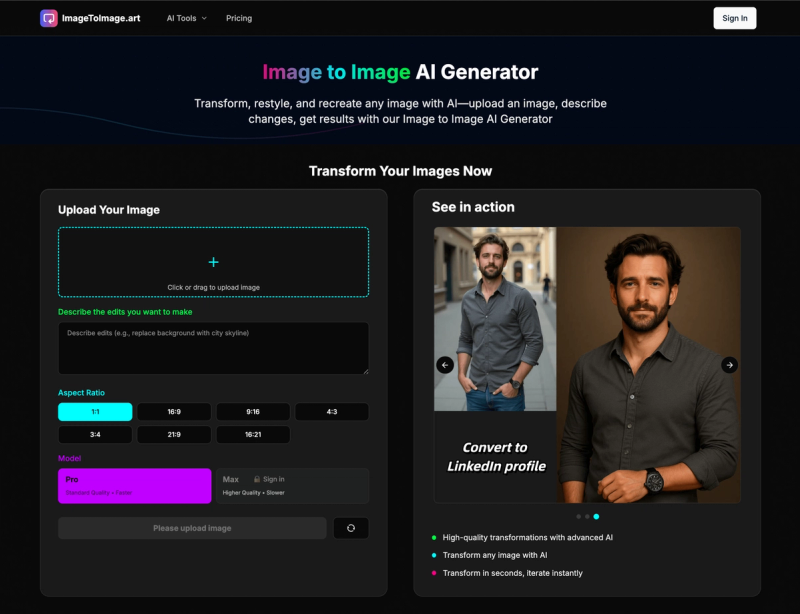Click Image to Image AI Generator title
Screen dimensions: 800x614
[x=401, y=72]
